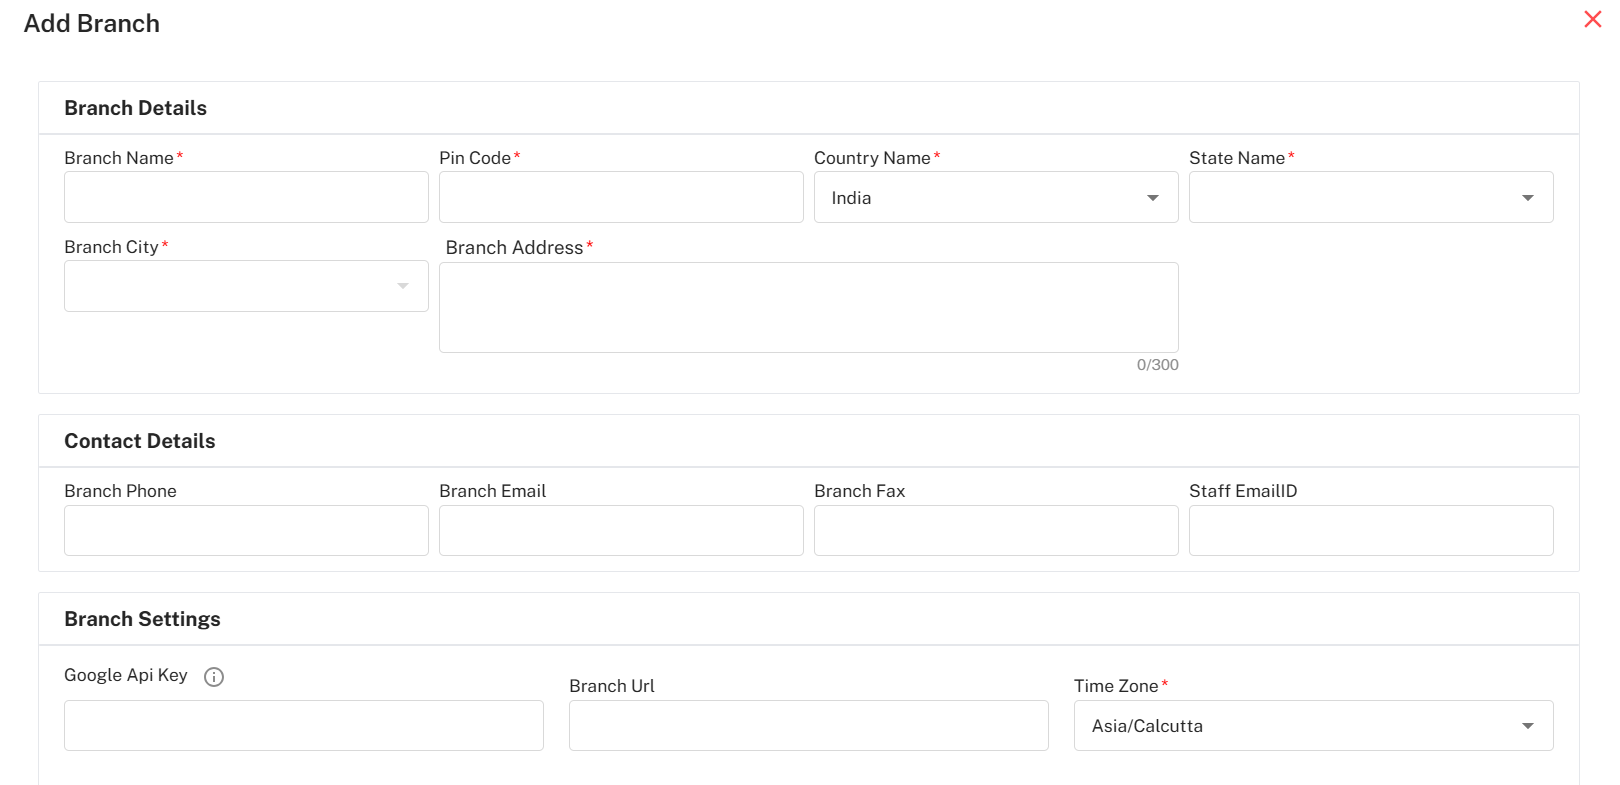This screenshot has height=785, width=1620.
Task: Select the Branch Phone input
Action: click(x=246, y=530)
